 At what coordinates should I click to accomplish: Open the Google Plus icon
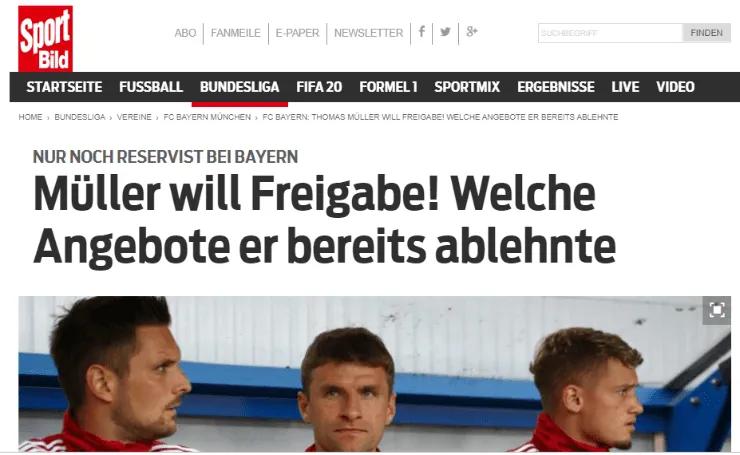click(471, 32)
